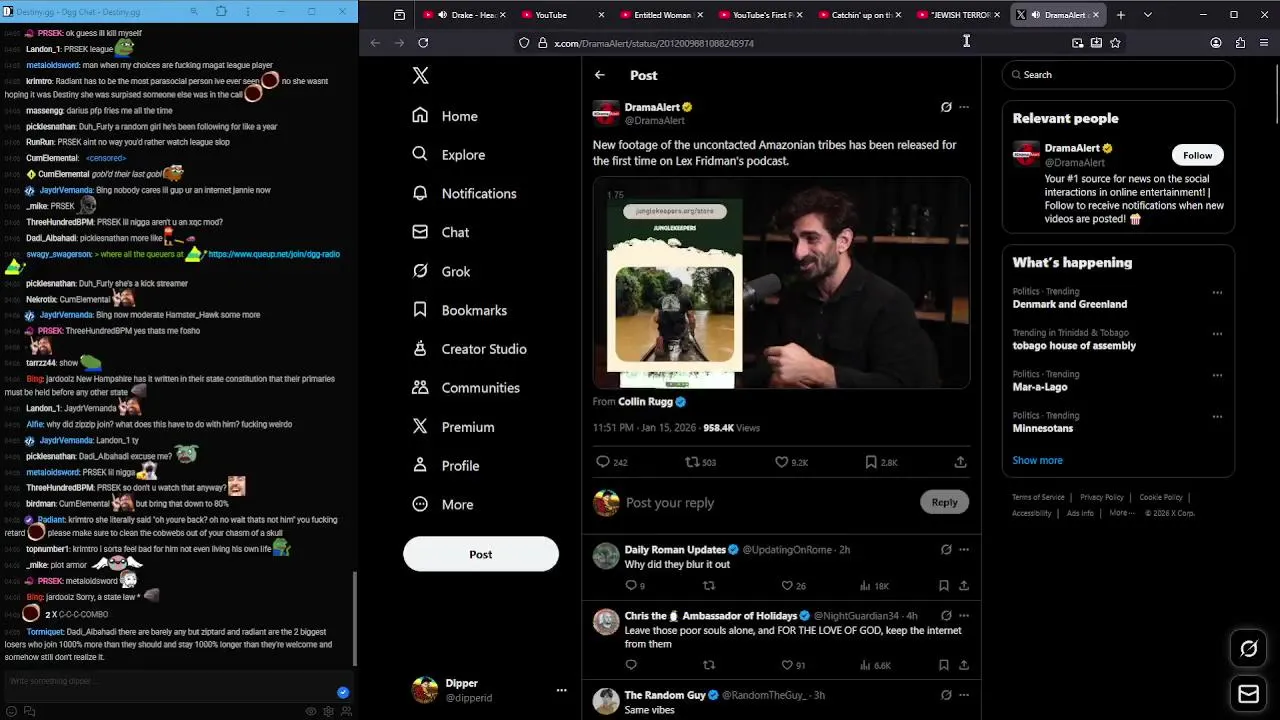
Task: Toggle eye visibility icon in Dgg chat
Action: (x=312, y=711)
